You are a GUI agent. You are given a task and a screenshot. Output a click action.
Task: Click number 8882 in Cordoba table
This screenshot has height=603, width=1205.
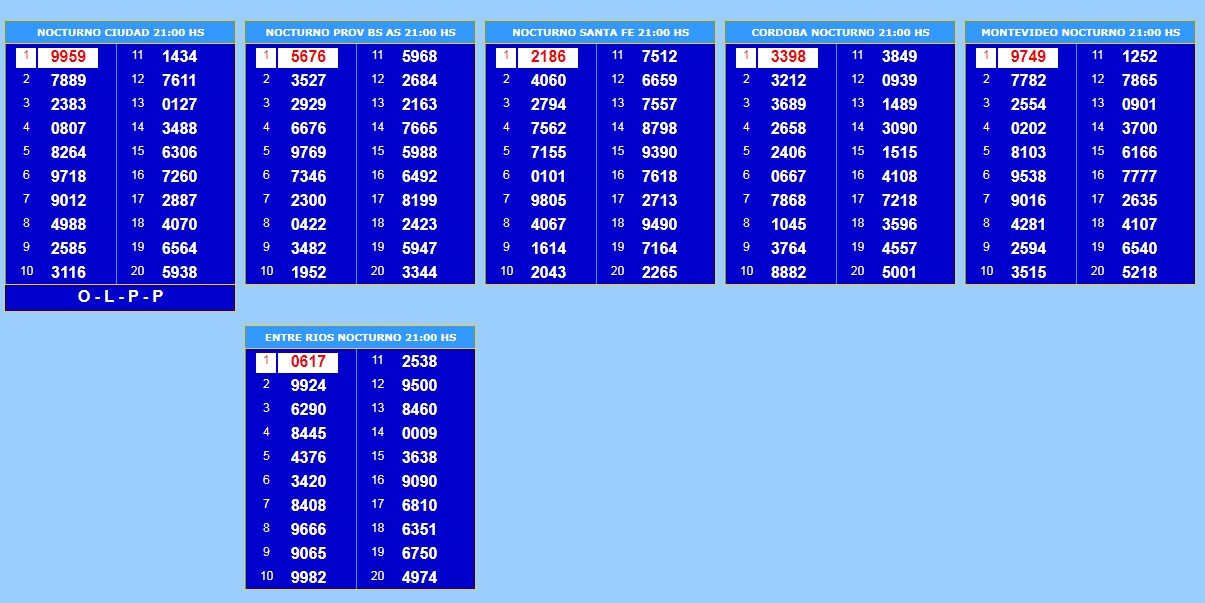point(788,272)
